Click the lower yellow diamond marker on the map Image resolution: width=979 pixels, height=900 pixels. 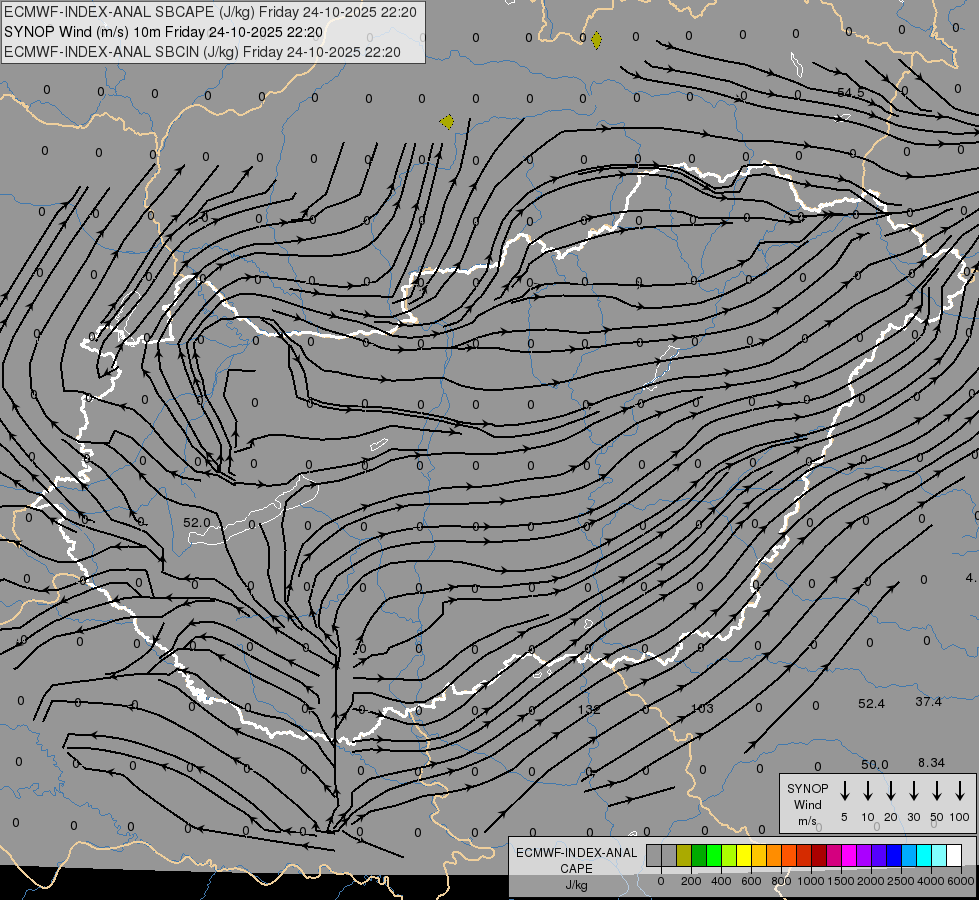click(x=446, y=122)
